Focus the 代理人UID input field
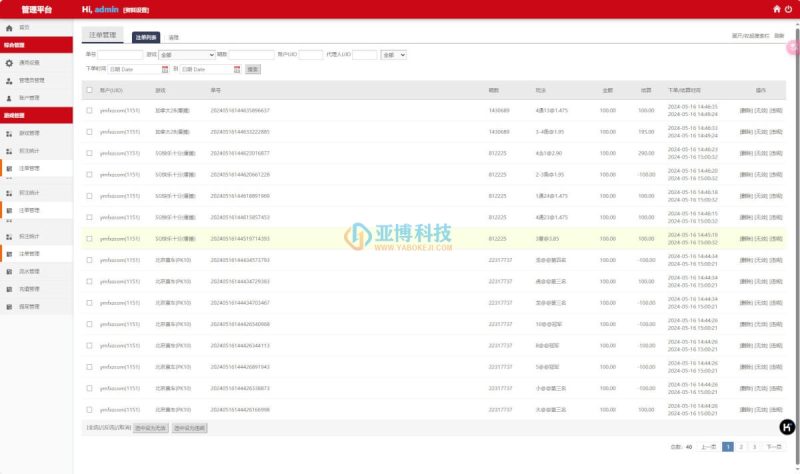The height and width of the screenshot is (474, 800). point(364,55)
